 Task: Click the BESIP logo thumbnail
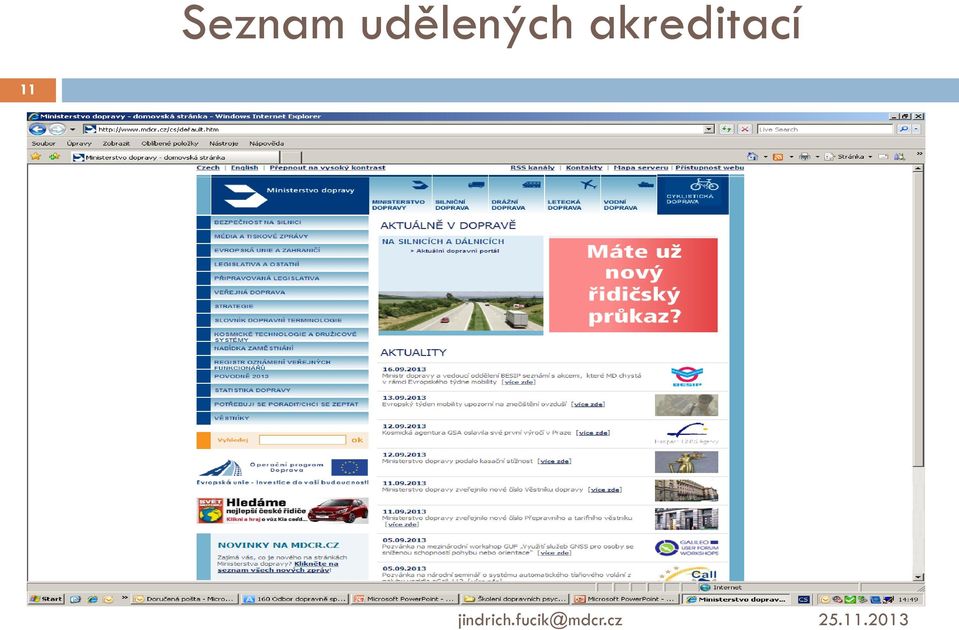[x=686, y=376]
